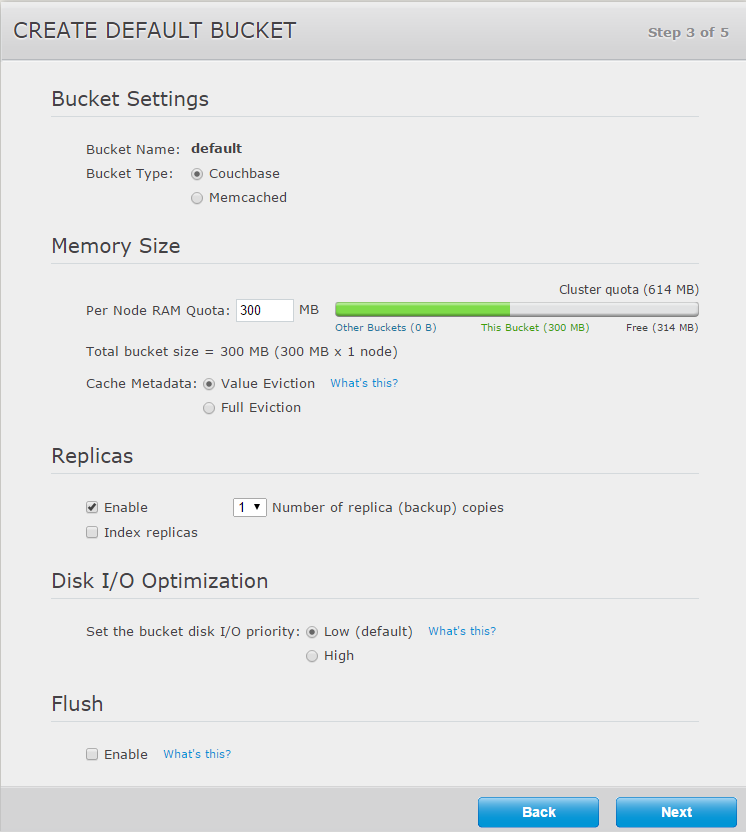Viewport: 746px width, 832px height.
Task: Click the Free (314 MB) legend label
Action: coord(662,328)
